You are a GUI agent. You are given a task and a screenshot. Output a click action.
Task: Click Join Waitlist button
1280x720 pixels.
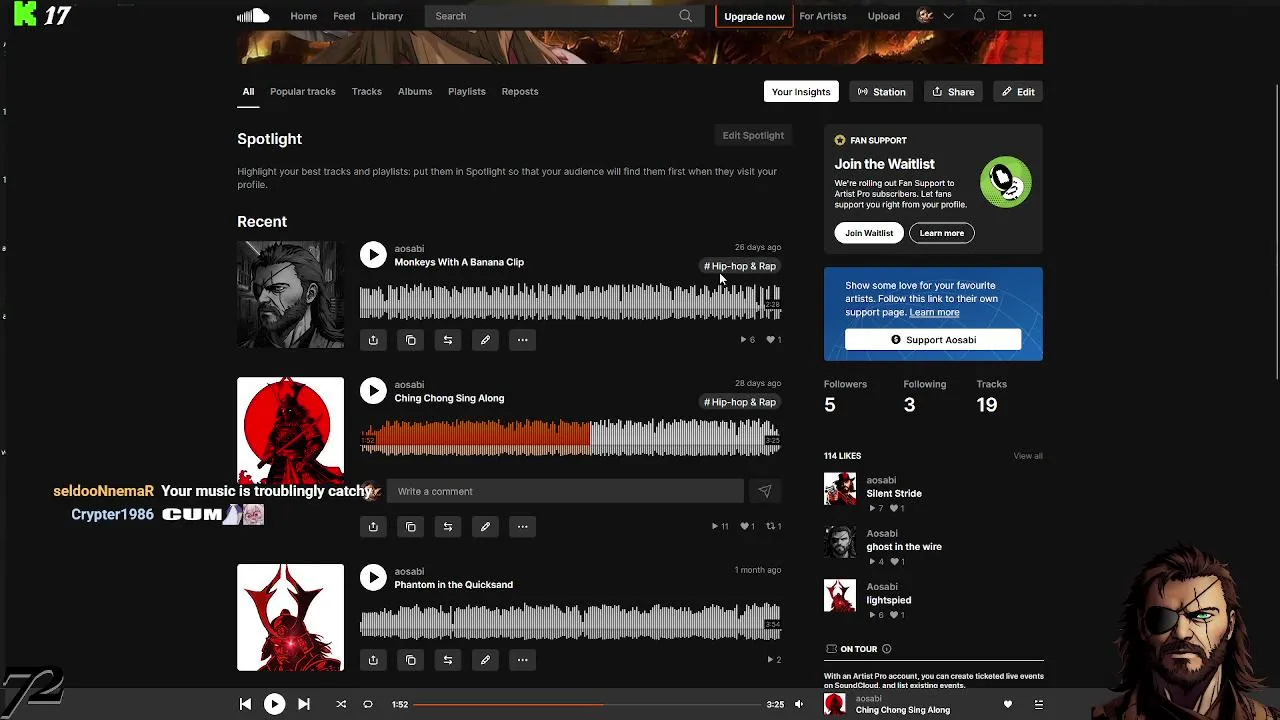pos(869,233)
